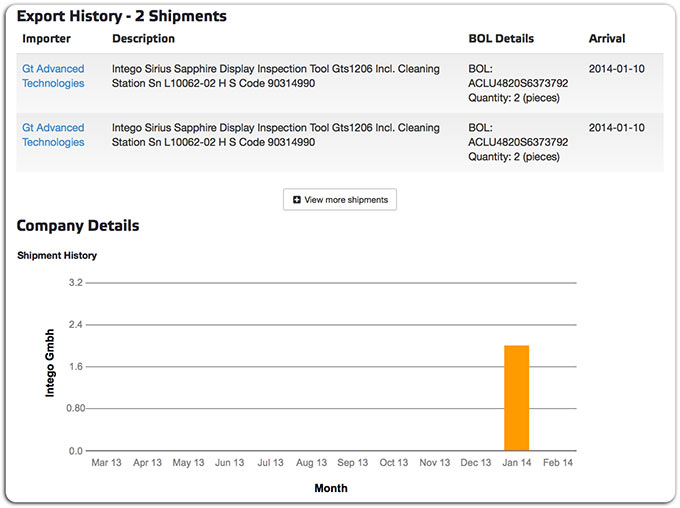The image size is (680, 508).
Task: Click the second row's 2014-01-10 arrival date
Action: (617, 128)
